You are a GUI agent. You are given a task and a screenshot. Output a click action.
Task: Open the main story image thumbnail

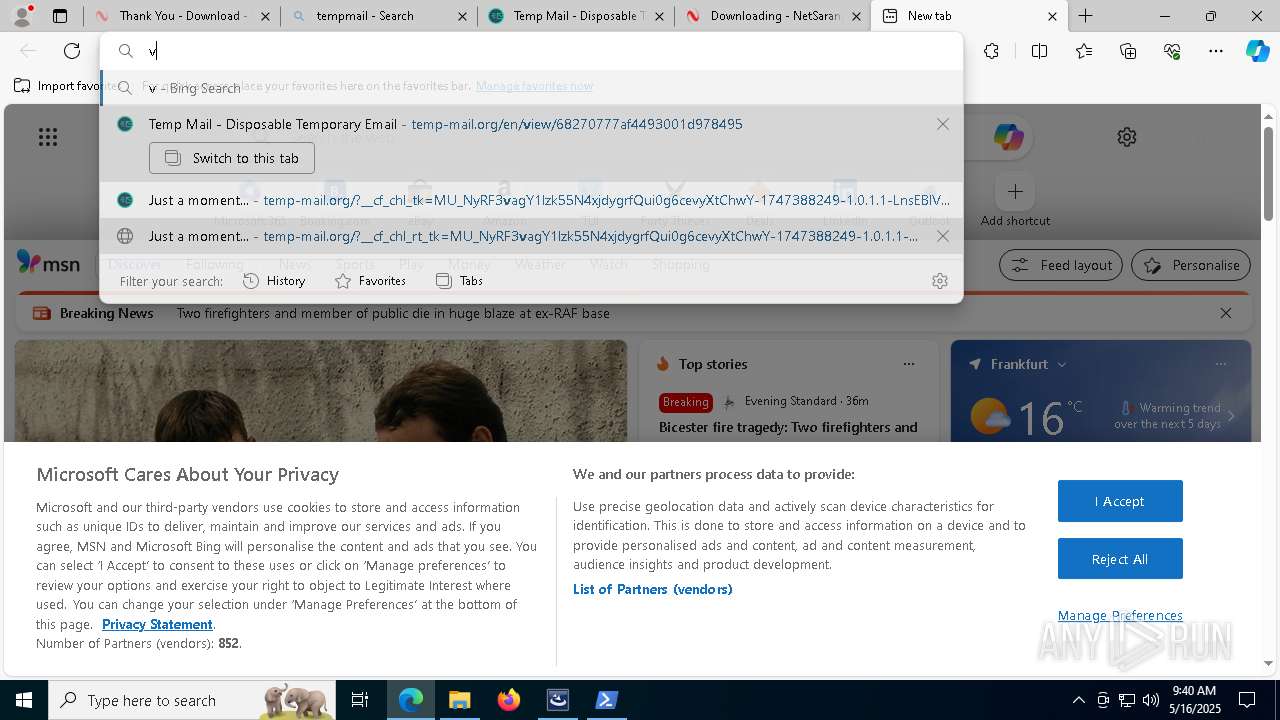(x=321, y=391)
